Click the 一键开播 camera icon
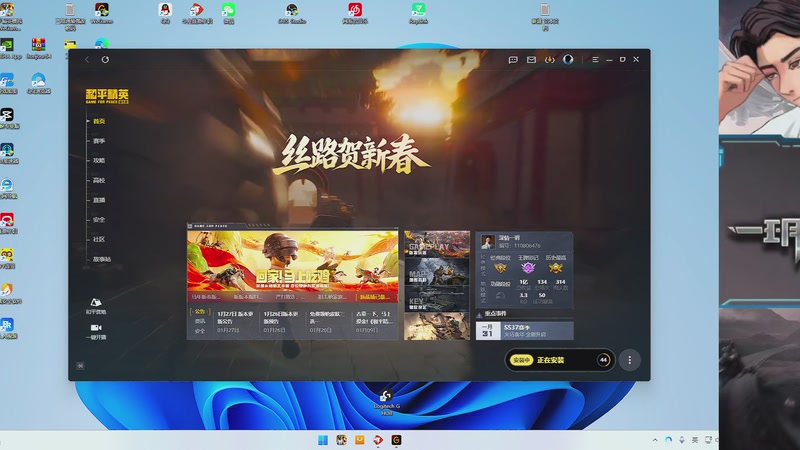The width and height of the screenshot is (800, 450). point(96,332)
